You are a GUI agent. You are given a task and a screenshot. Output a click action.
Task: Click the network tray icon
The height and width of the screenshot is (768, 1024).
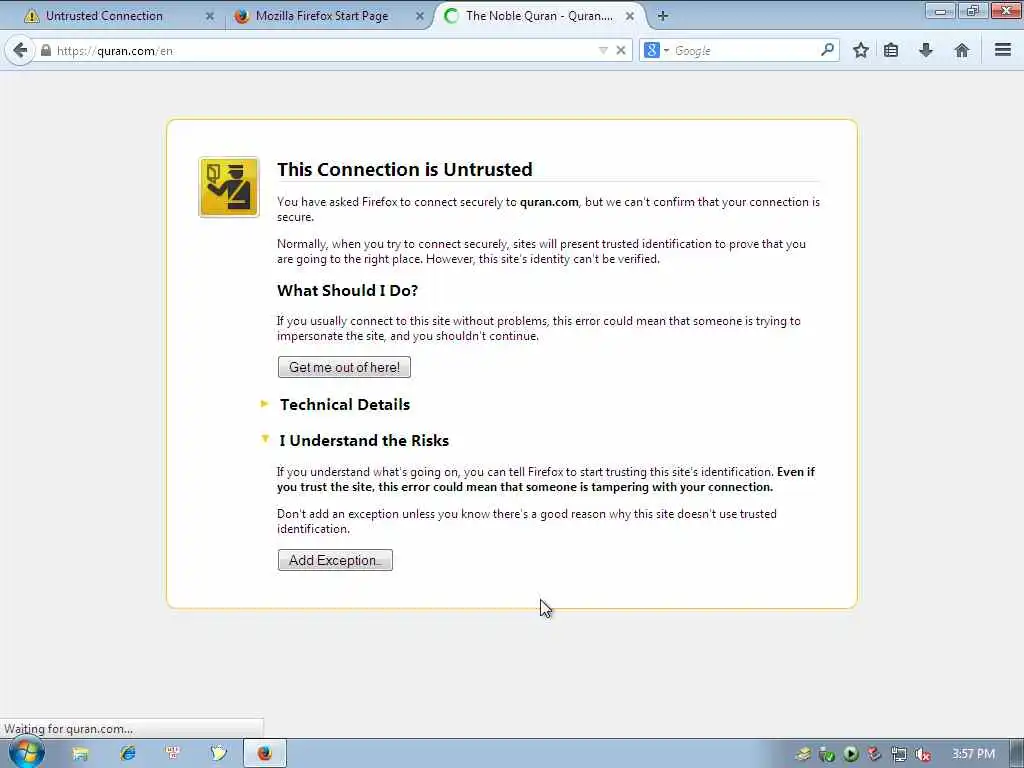click(x=899, y=754)
